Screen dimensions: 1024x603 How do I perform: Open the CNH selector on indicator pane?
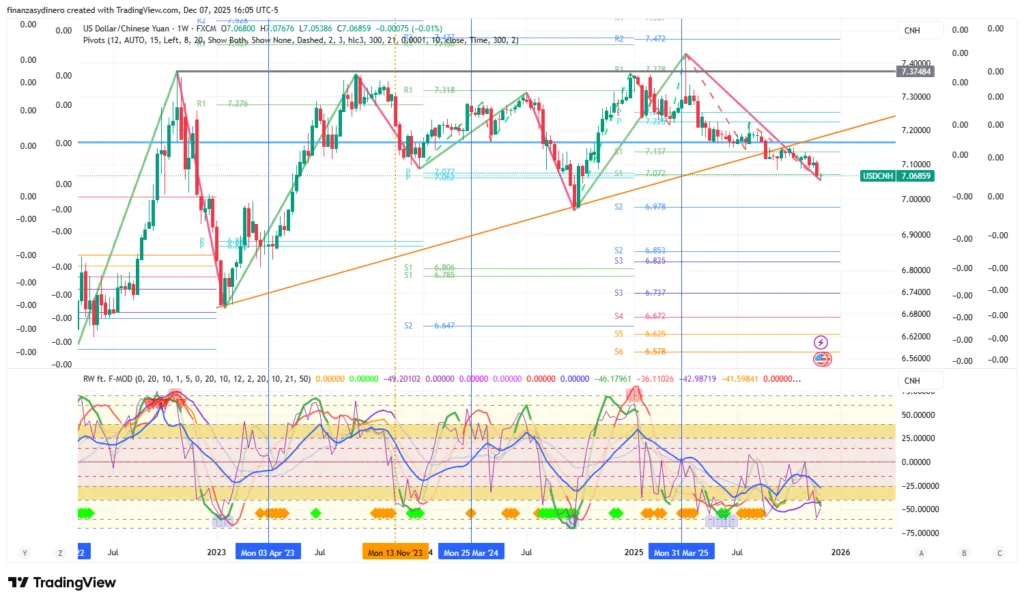(912, 380)
